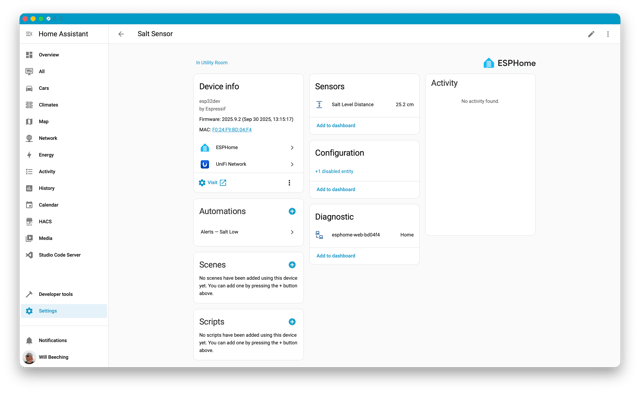Open the All dashboard icon in sidebar
Viewport: 640px width, 393px height.
pos(29,71)
